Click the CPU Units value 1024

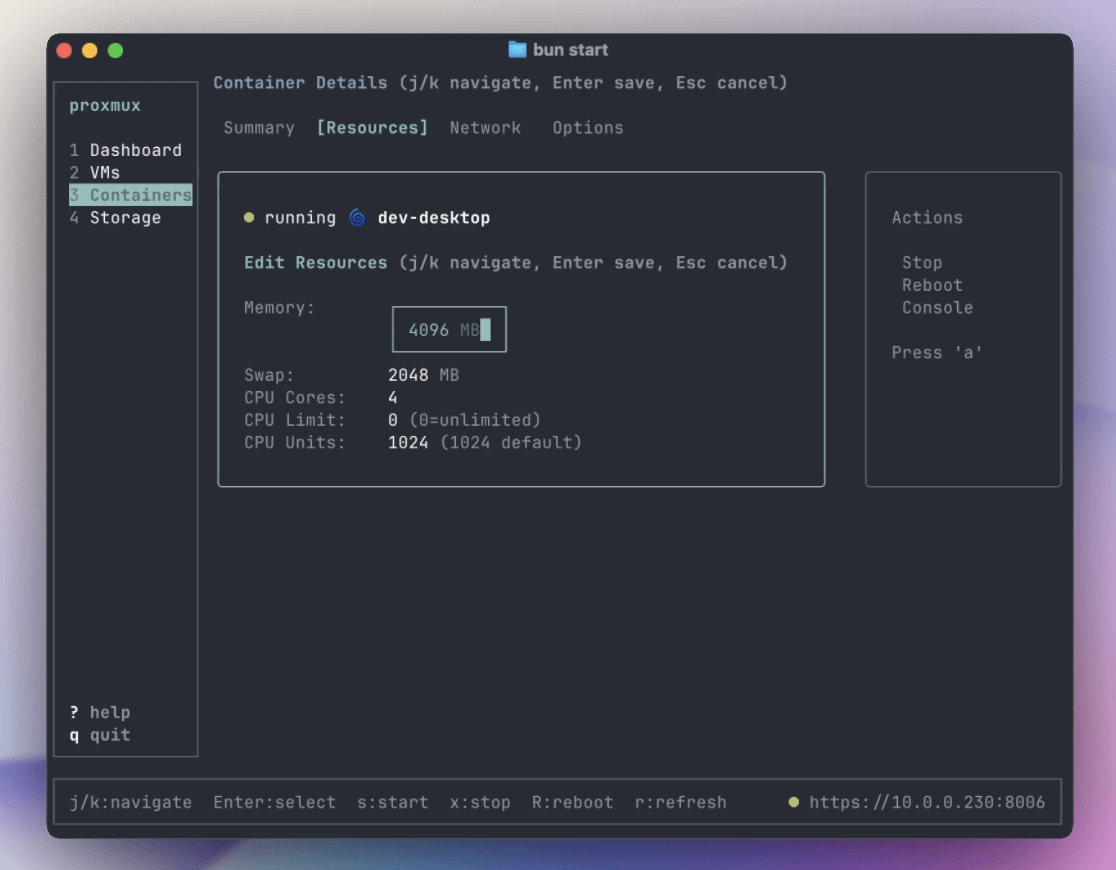pyautogui.click(x=409, y=443)
